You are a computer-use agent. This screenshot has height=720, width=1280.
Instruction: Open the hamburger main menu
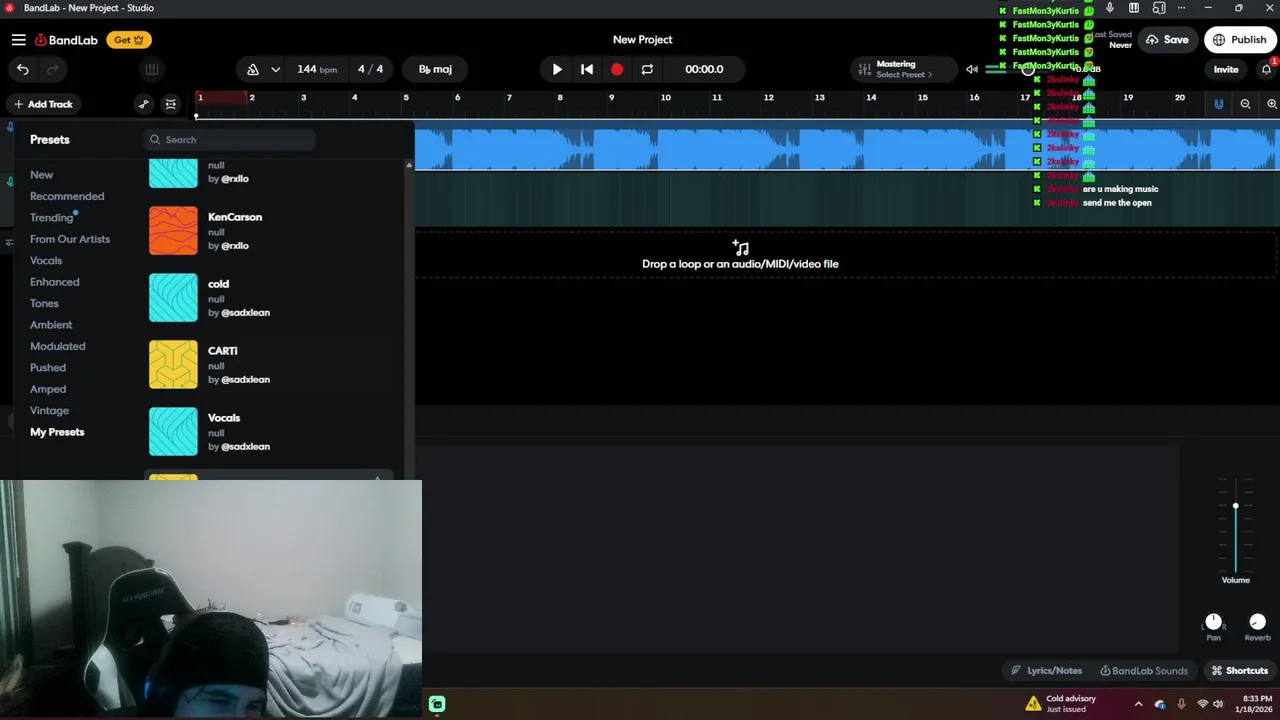point(18,40)
